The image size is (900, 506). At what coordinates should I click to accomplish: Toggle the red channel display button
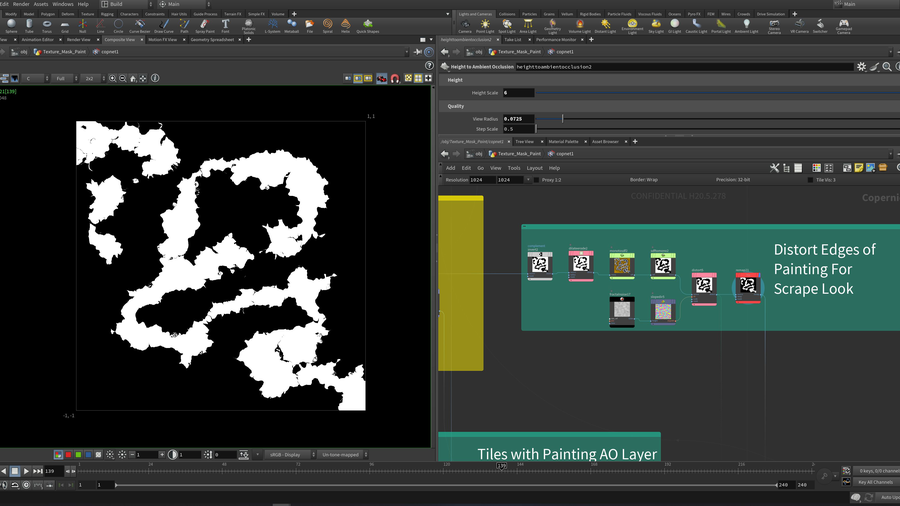(x=68, y=455)
